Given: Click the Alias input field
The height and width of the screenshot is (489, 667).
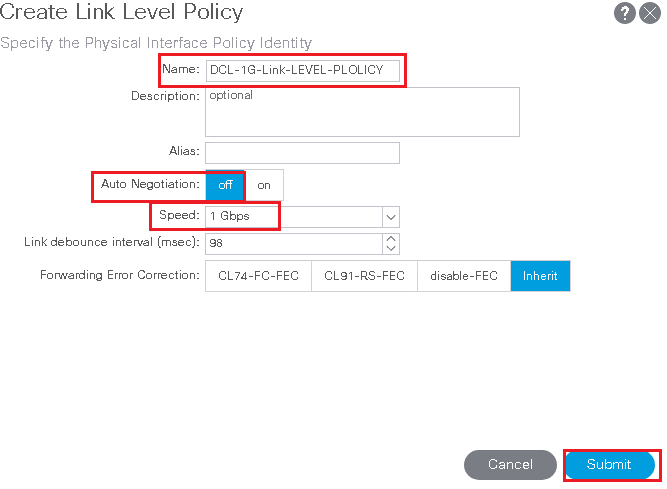Looking at the screenshot, I should [x=302, y=153].
